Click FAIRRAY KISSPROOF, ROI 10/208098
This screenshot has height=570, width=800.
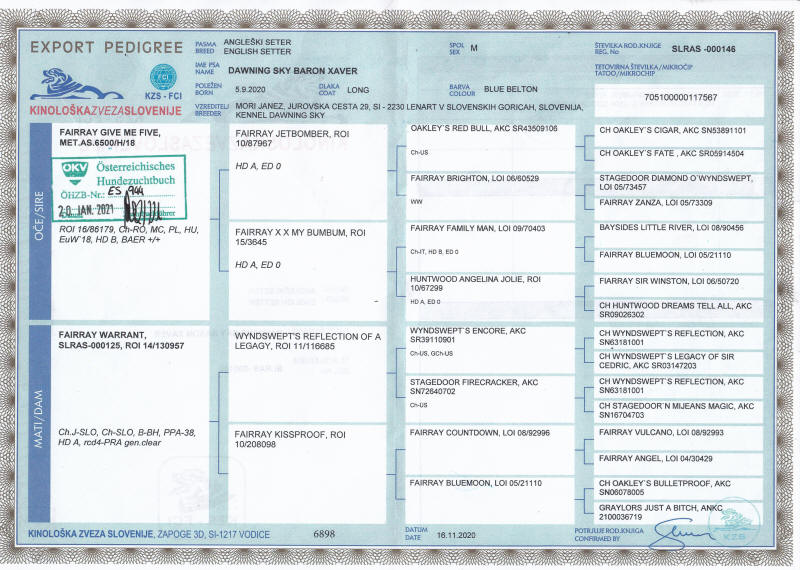point(290,439)
